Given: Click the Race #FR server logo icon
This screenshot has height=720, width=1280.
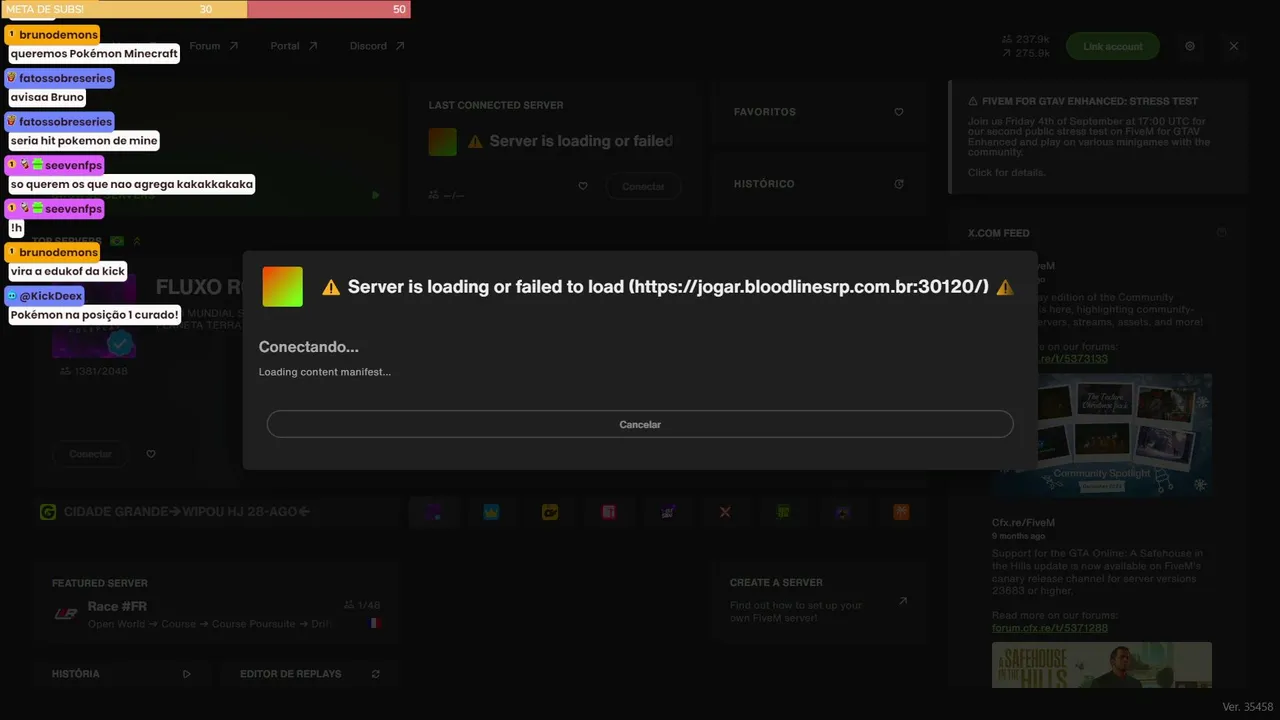Looking at the screenshot, I should (x=66, y=614).
